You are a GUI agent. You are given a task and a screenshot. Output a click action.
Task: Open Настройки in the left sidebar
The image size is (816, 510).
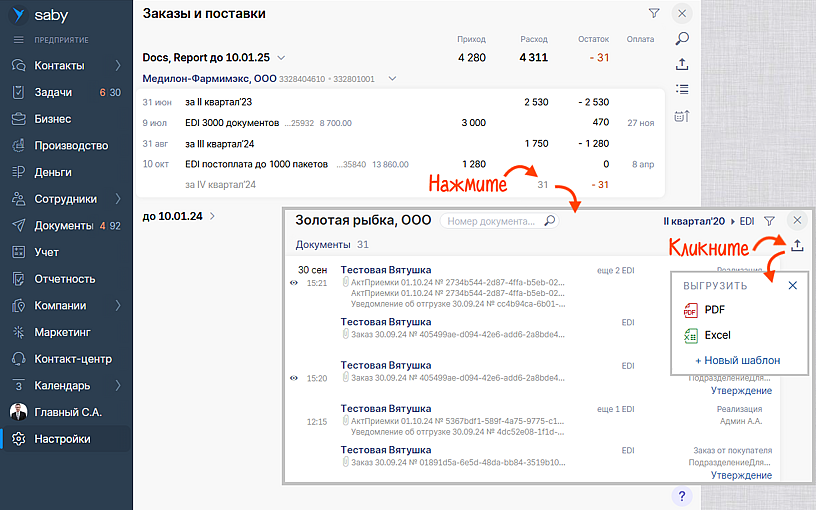pos(62,439)
